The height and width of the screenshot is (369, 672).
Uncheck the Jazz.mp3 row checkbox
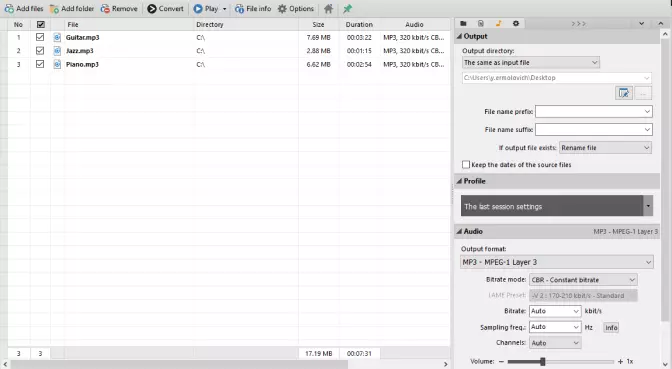[x=40, y=51]
